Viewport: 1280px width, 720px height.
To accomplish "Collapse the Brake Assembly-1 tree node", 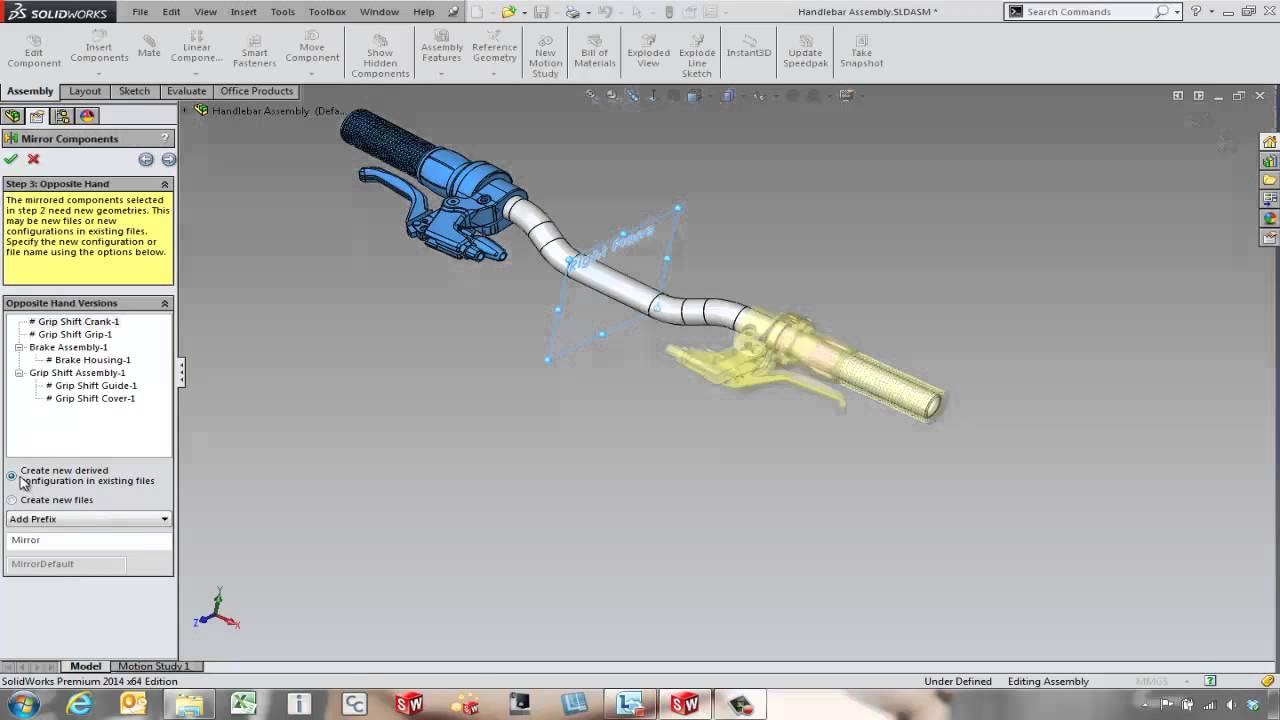I will pos(19,347).
